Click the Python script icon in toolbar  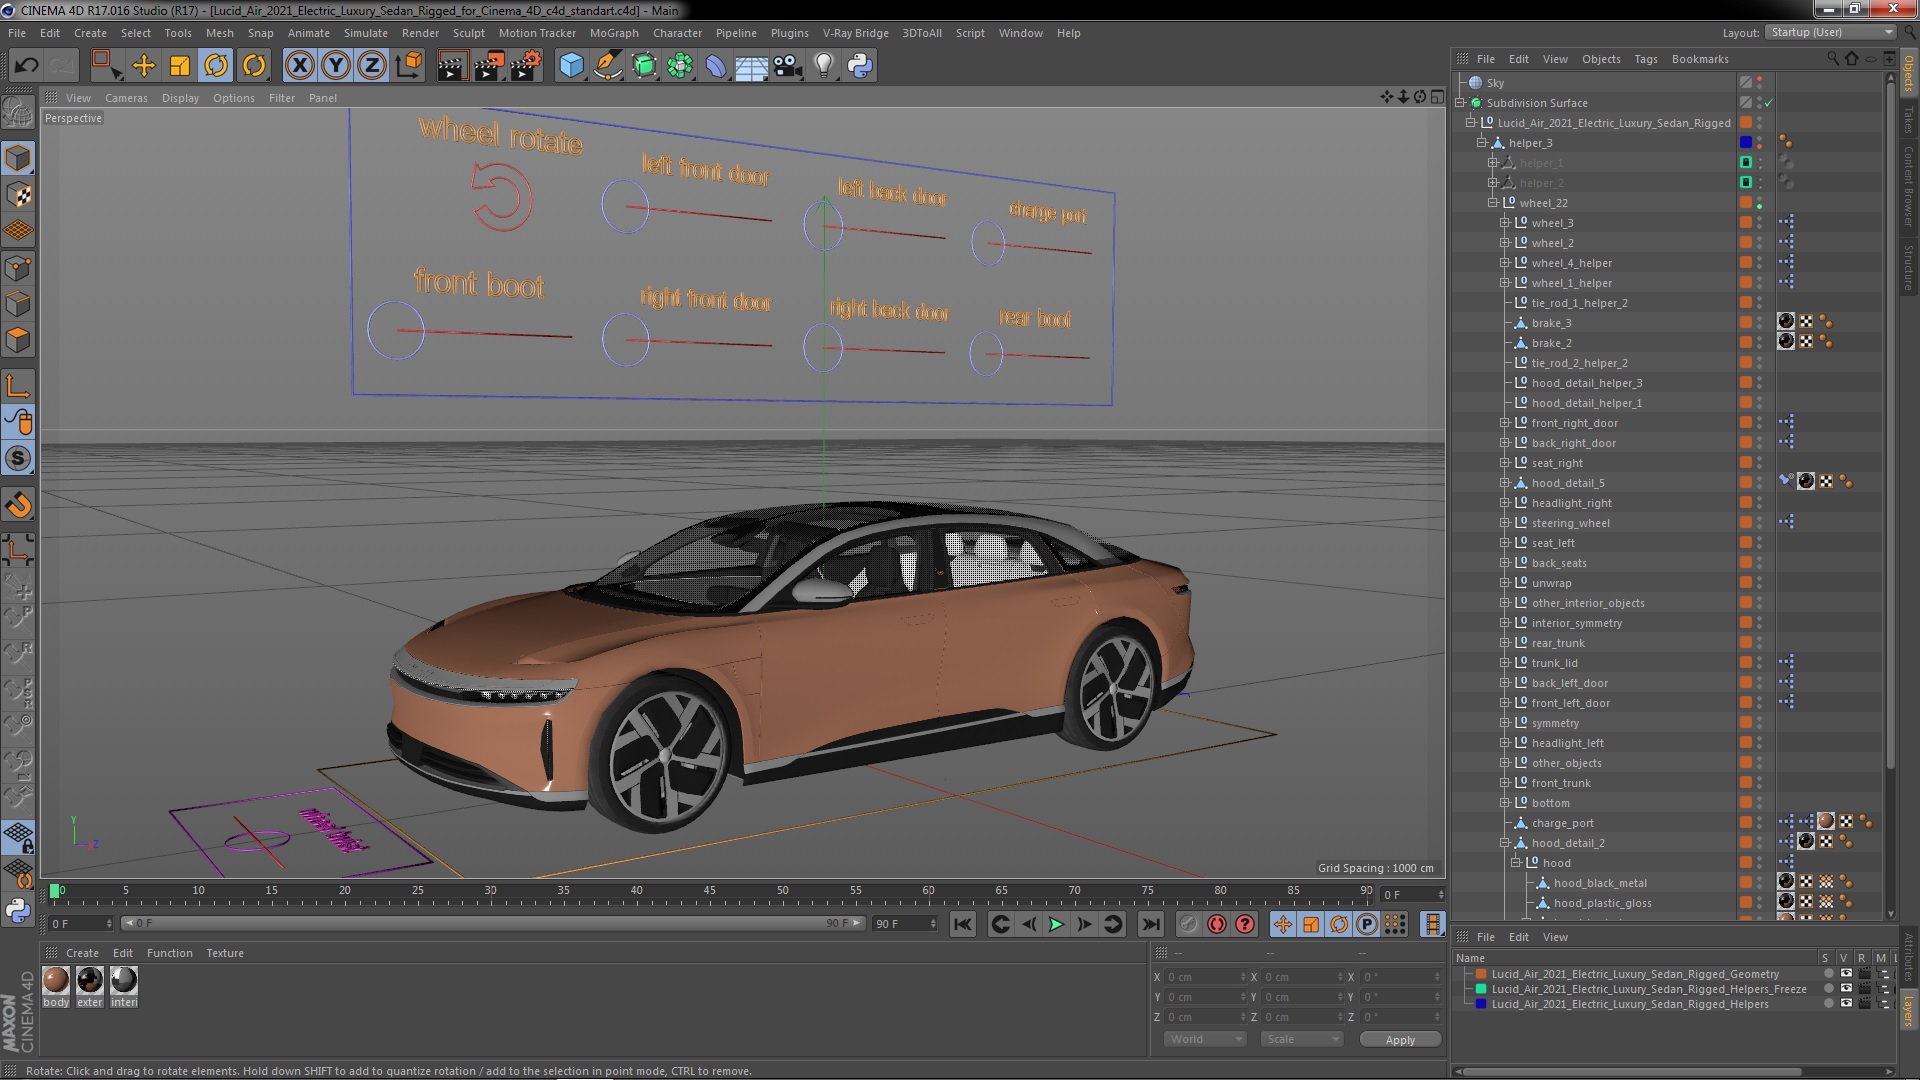point(860,66)
